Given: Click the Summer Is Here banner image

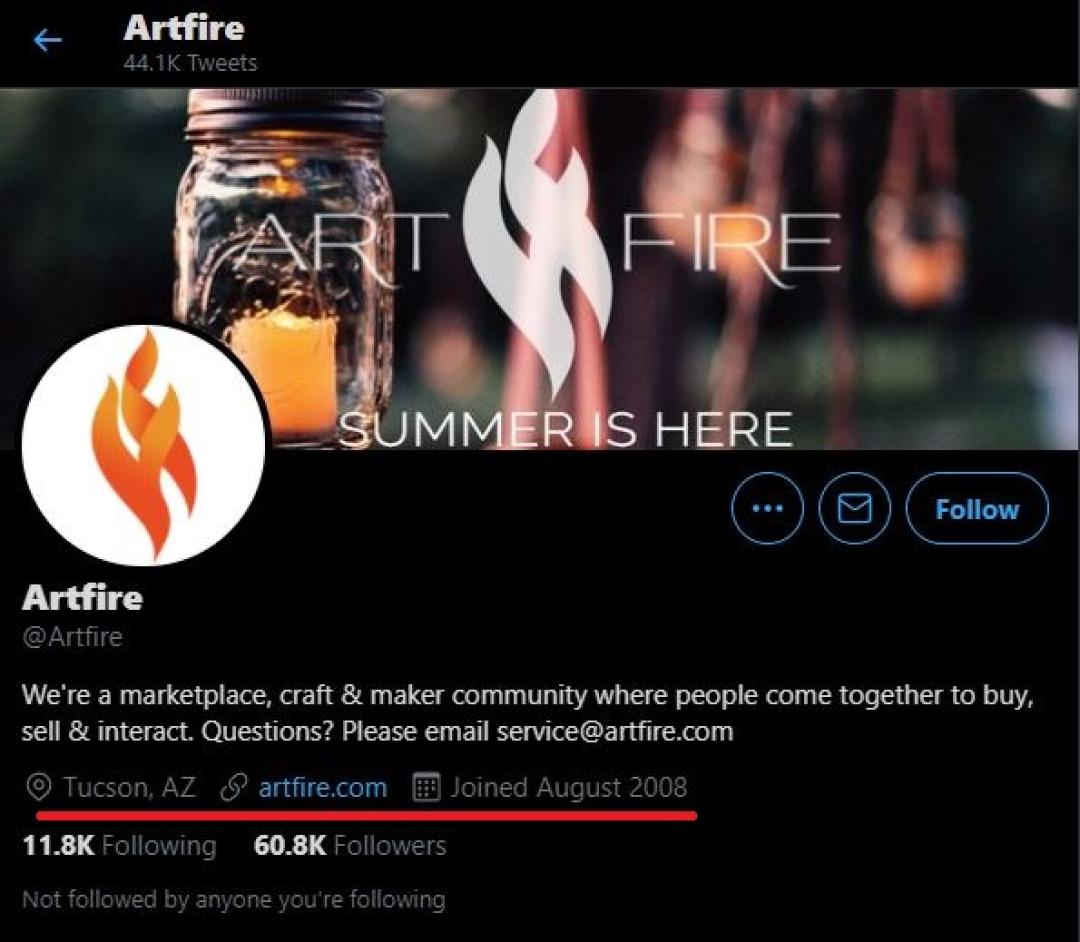Looking at the screenshot, I should click(540, 269).
